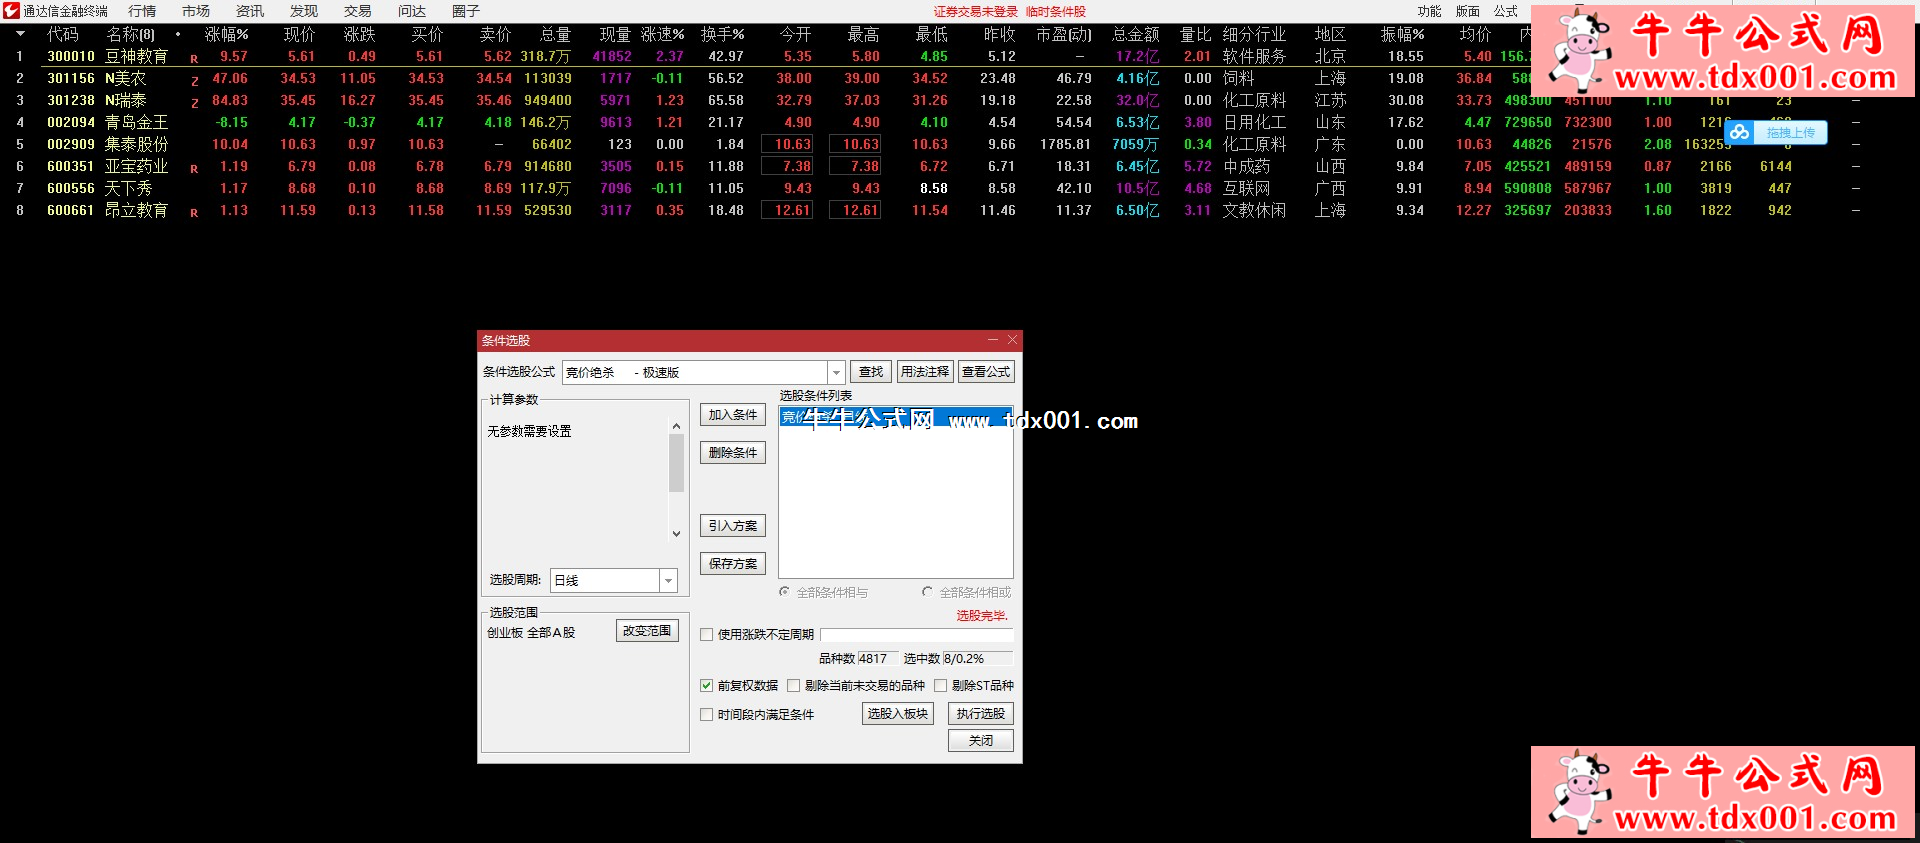1920x843 pixels.
Task: Click the cloud upload icon (拖拽上传)
Action: click(x=1740, y=133)
